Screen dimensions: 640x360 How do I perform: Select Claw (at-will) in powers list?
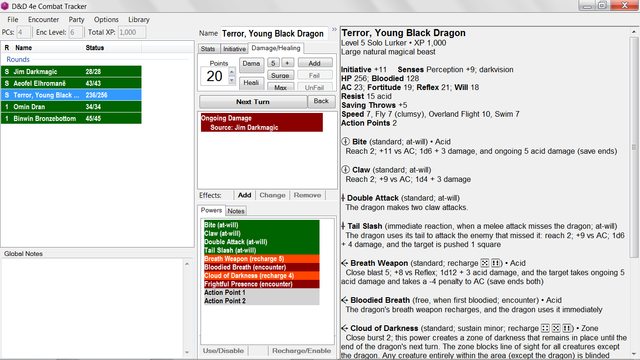coord(262,233)
